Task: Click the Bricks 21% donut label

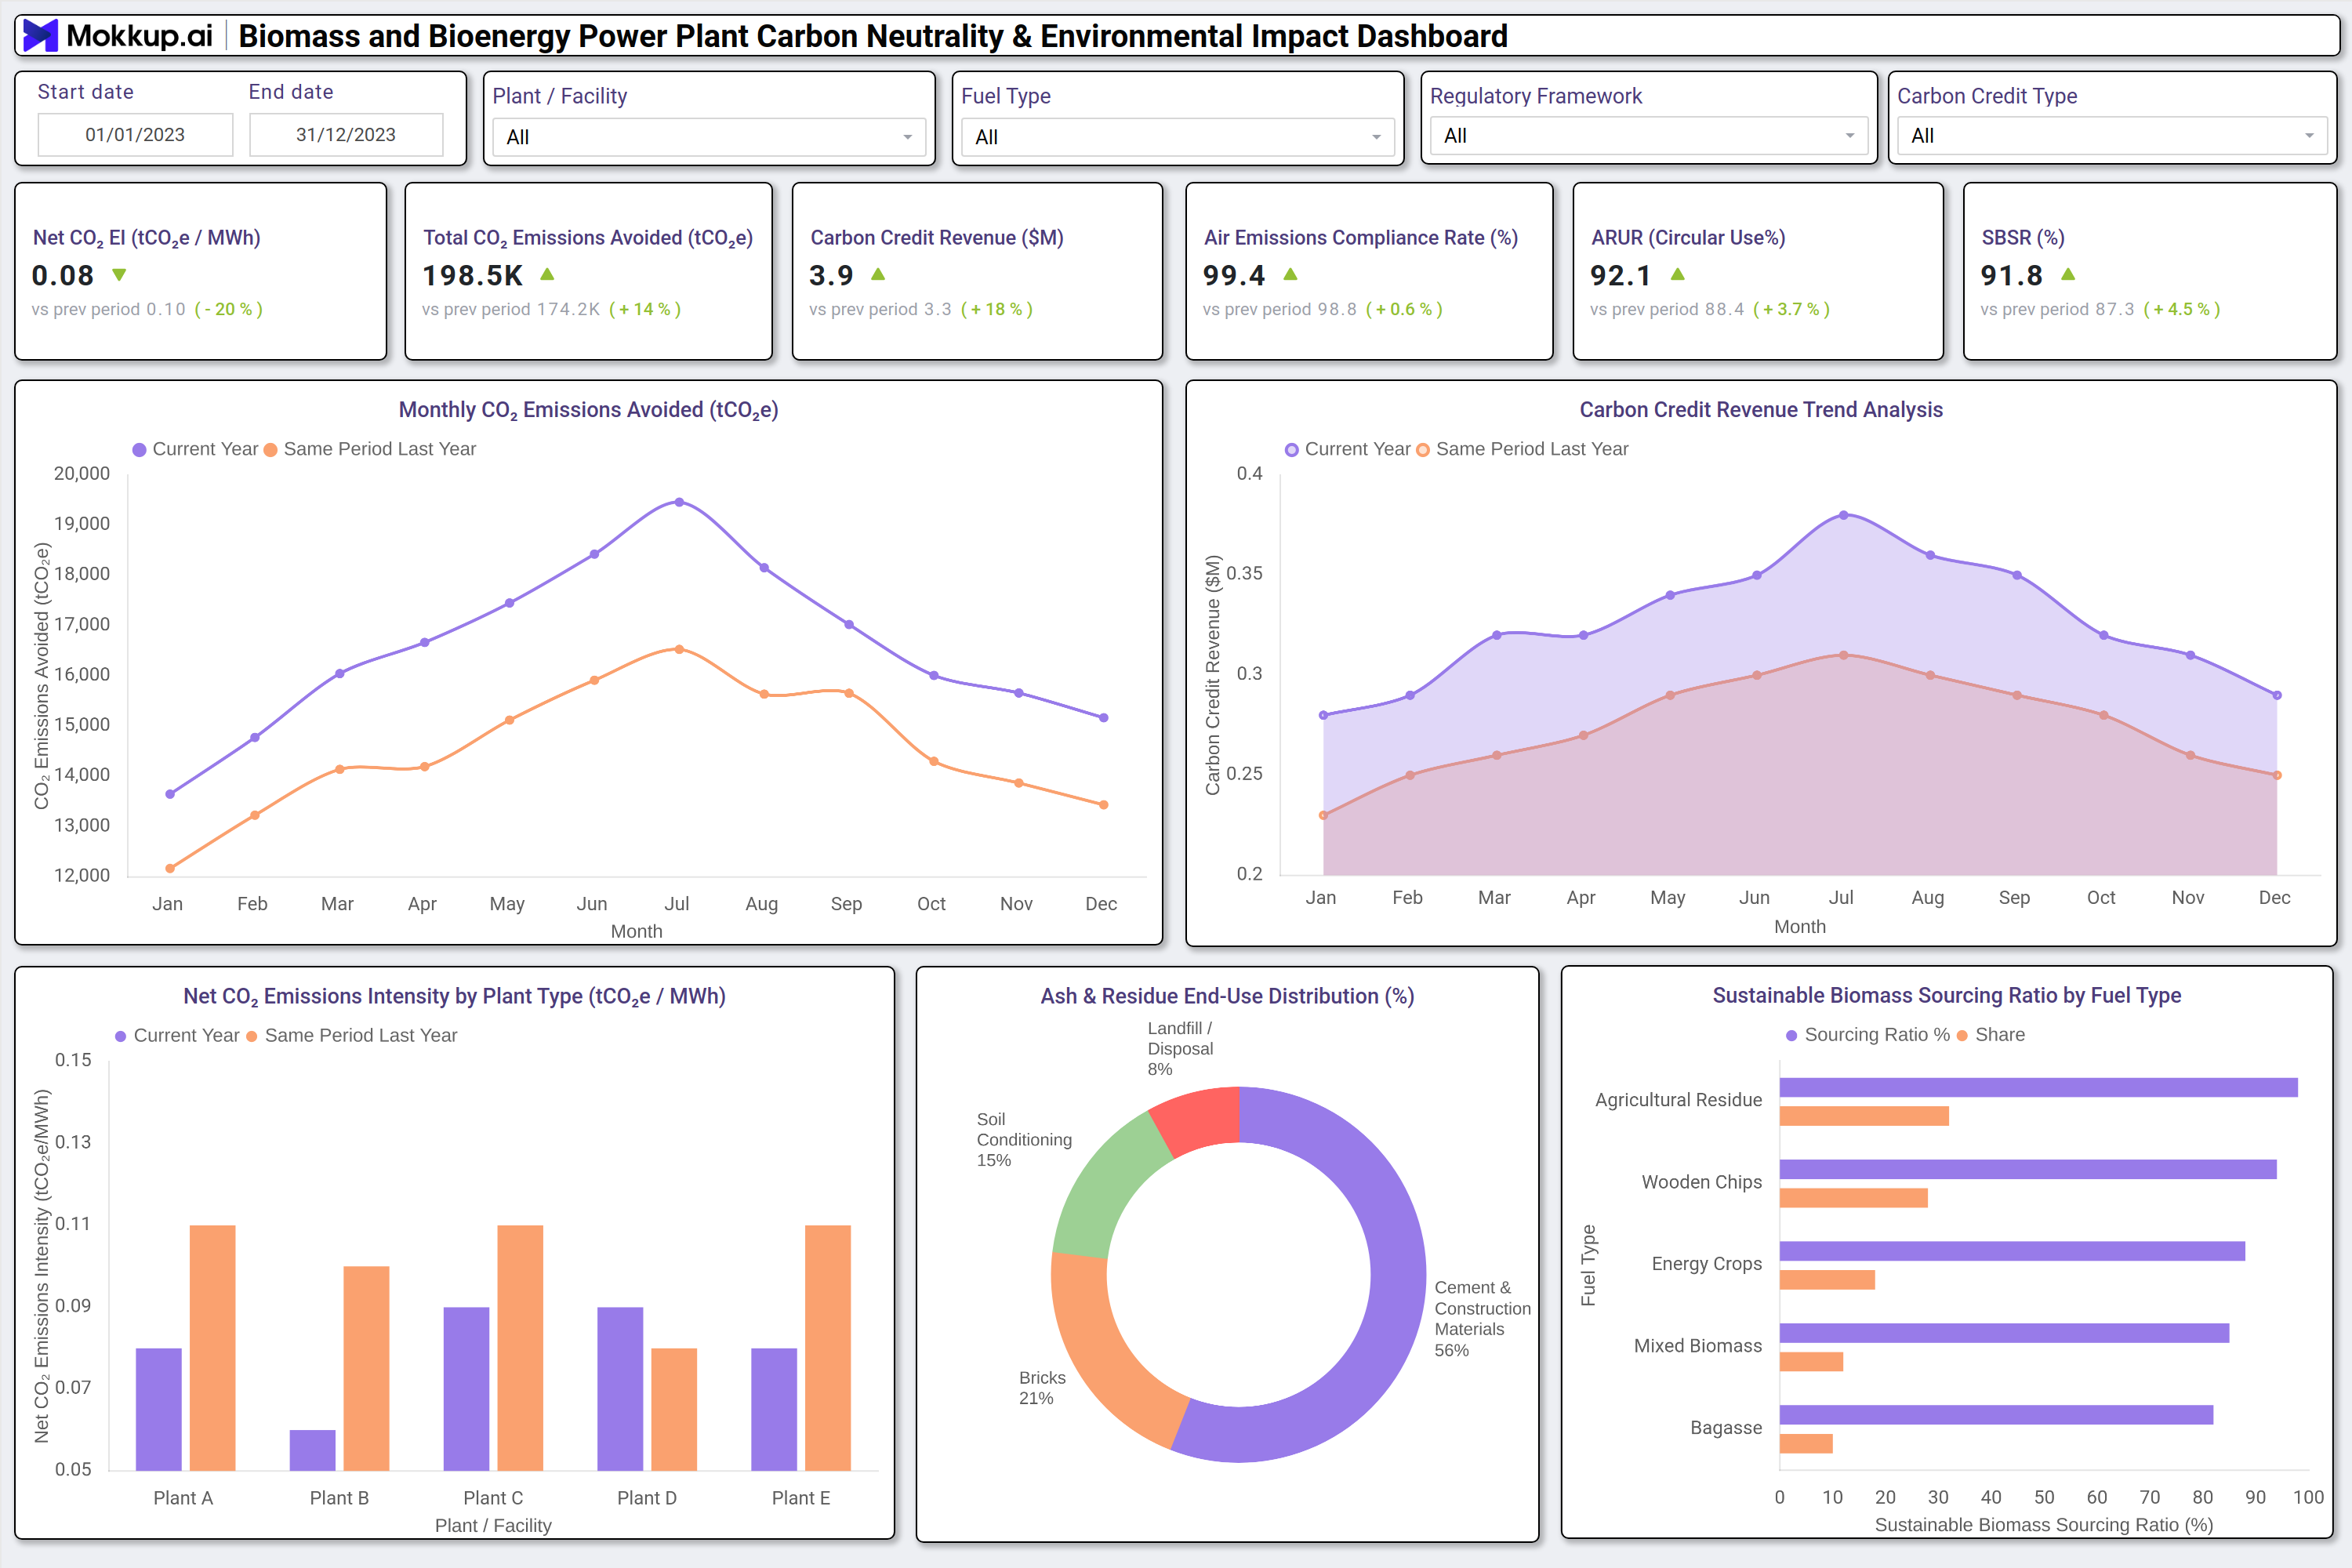Action: pos(1042,1388)
